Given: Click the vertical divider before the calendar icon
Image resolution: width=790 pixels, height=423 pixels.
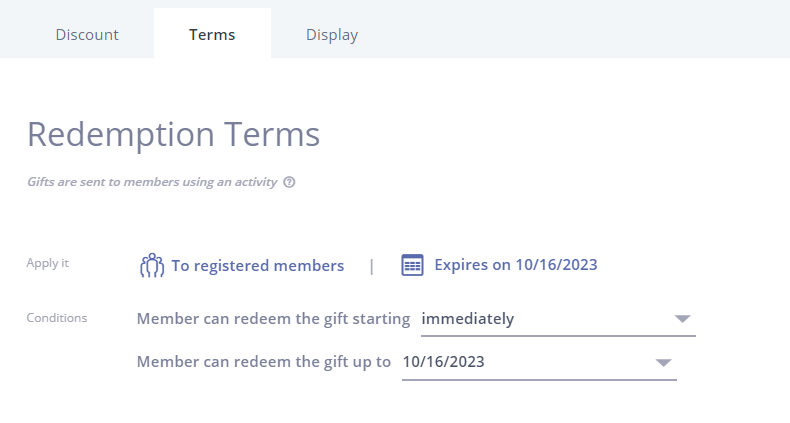Looking at the screenshot, I should tap(372, 266).
